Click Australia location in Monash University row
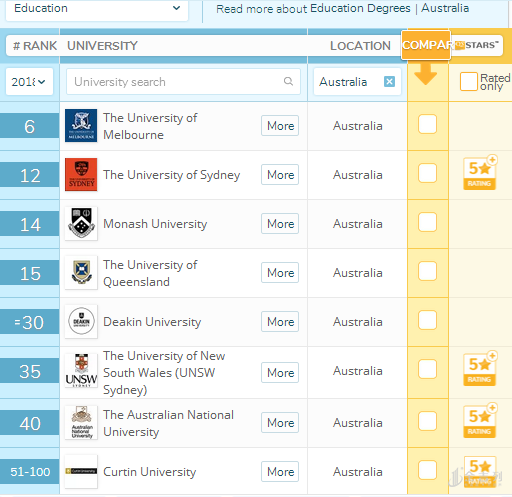 [x=358, y=224]
